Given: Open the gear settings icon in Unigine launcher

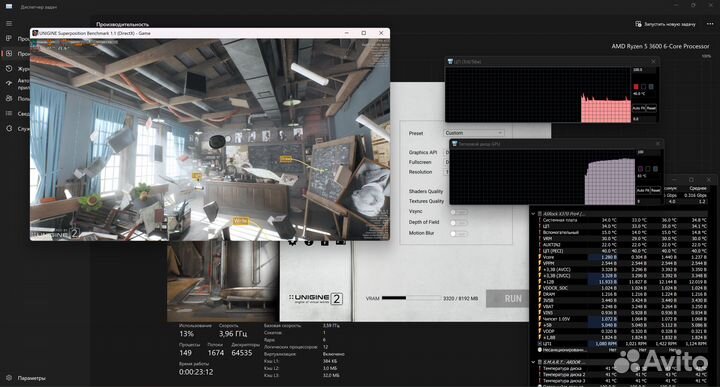Looking at the screenshot, I should point(292,241).
